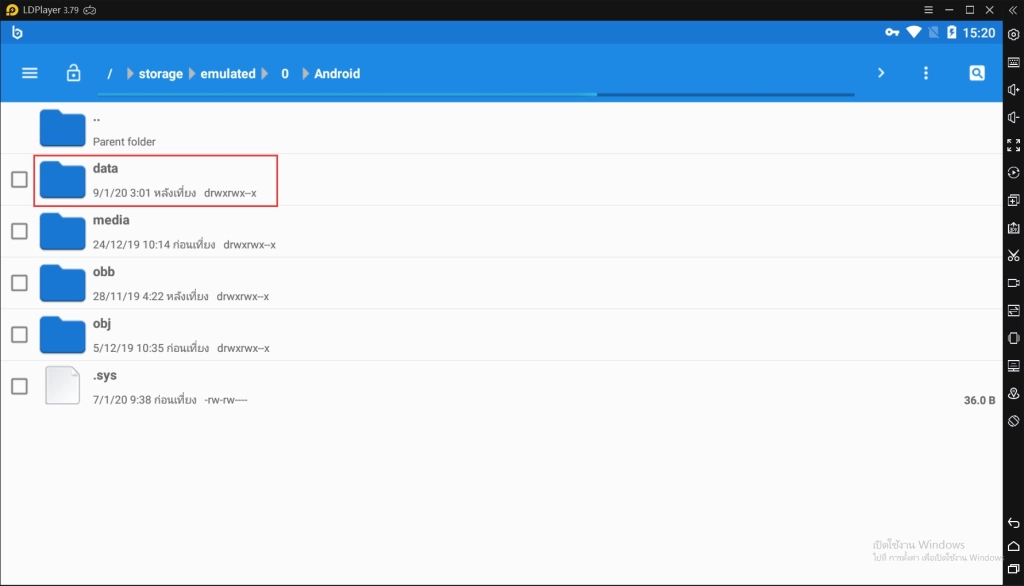The height and width of the screenshot is (586, 1024).
Task: Open the operation recorder icon
Action: (1014, 172)
